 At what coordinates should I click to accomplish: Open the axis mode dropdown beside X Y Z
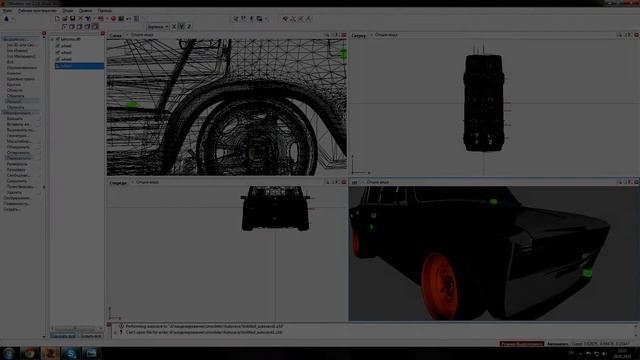(x=158, y=27)
